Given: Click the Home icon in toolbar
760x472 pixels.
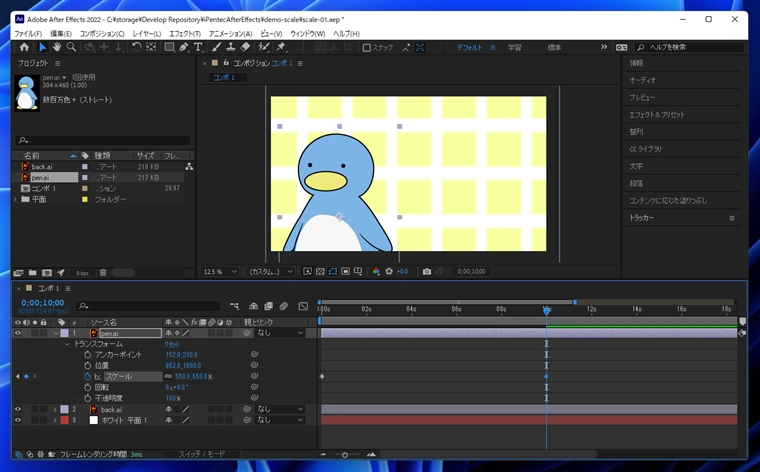Looking at the screenshot, I should [24, 47].
